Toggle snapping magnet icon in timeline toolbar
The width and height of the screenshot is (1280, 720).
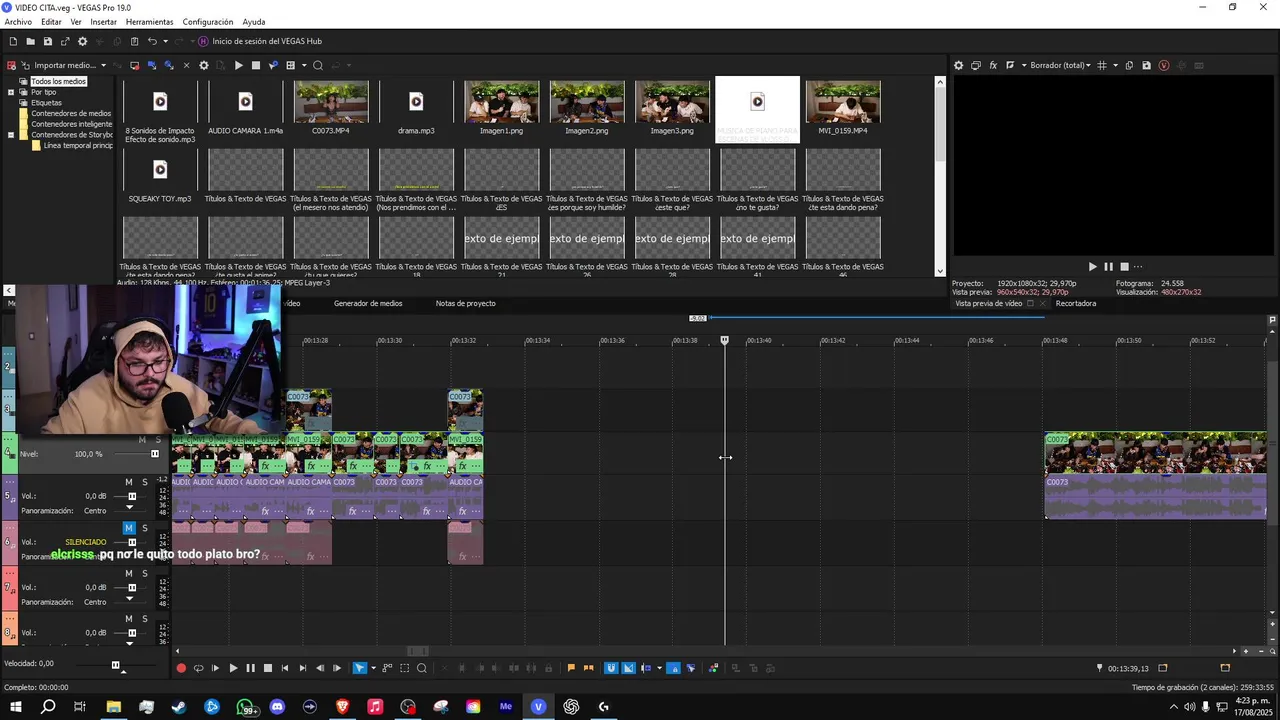click(611, 668)
